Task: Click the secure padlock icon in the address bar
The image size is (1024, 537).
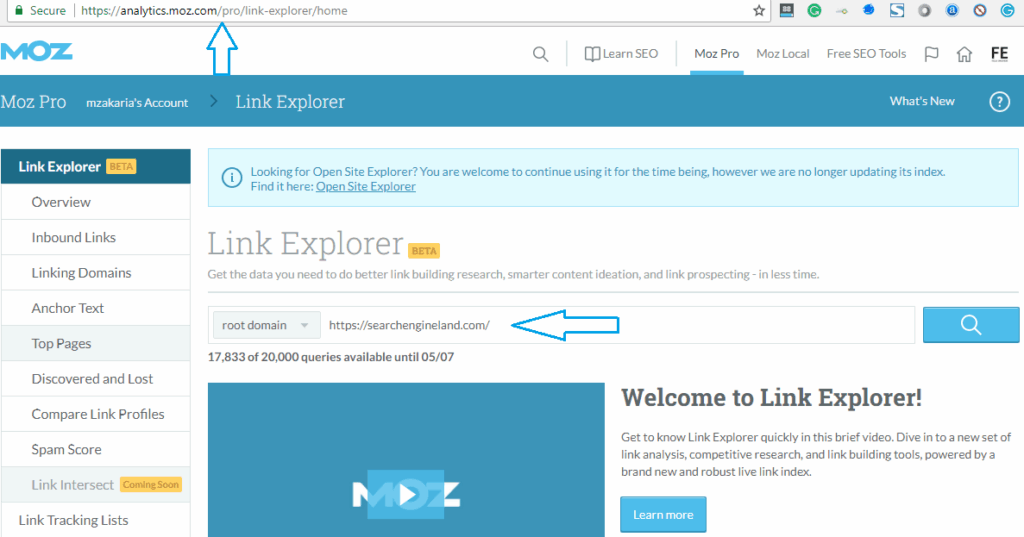Action: pos(19,10)
